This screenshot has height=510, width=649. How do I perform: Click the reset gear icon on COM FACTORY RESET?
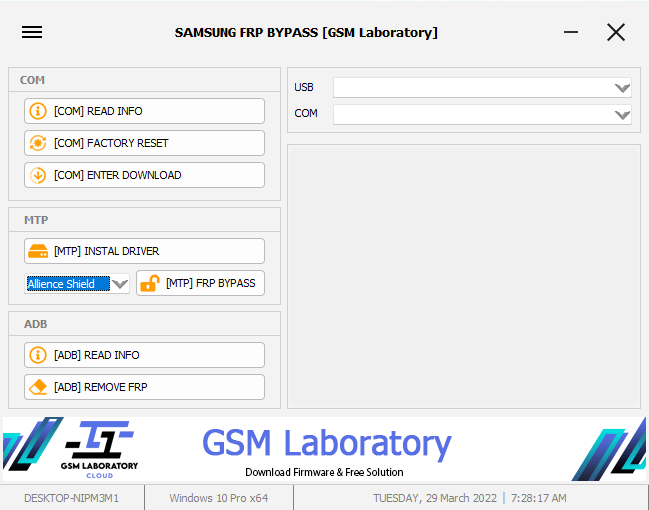(38, 143)
